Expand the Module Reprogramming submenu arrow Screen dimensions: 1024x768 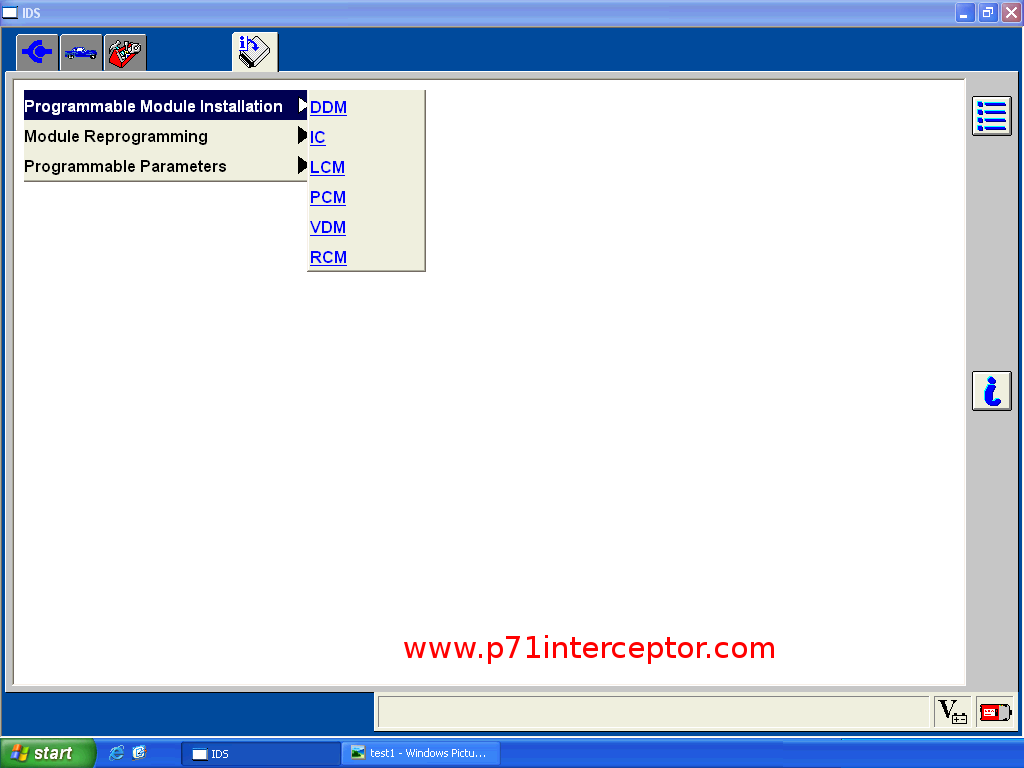302,136
